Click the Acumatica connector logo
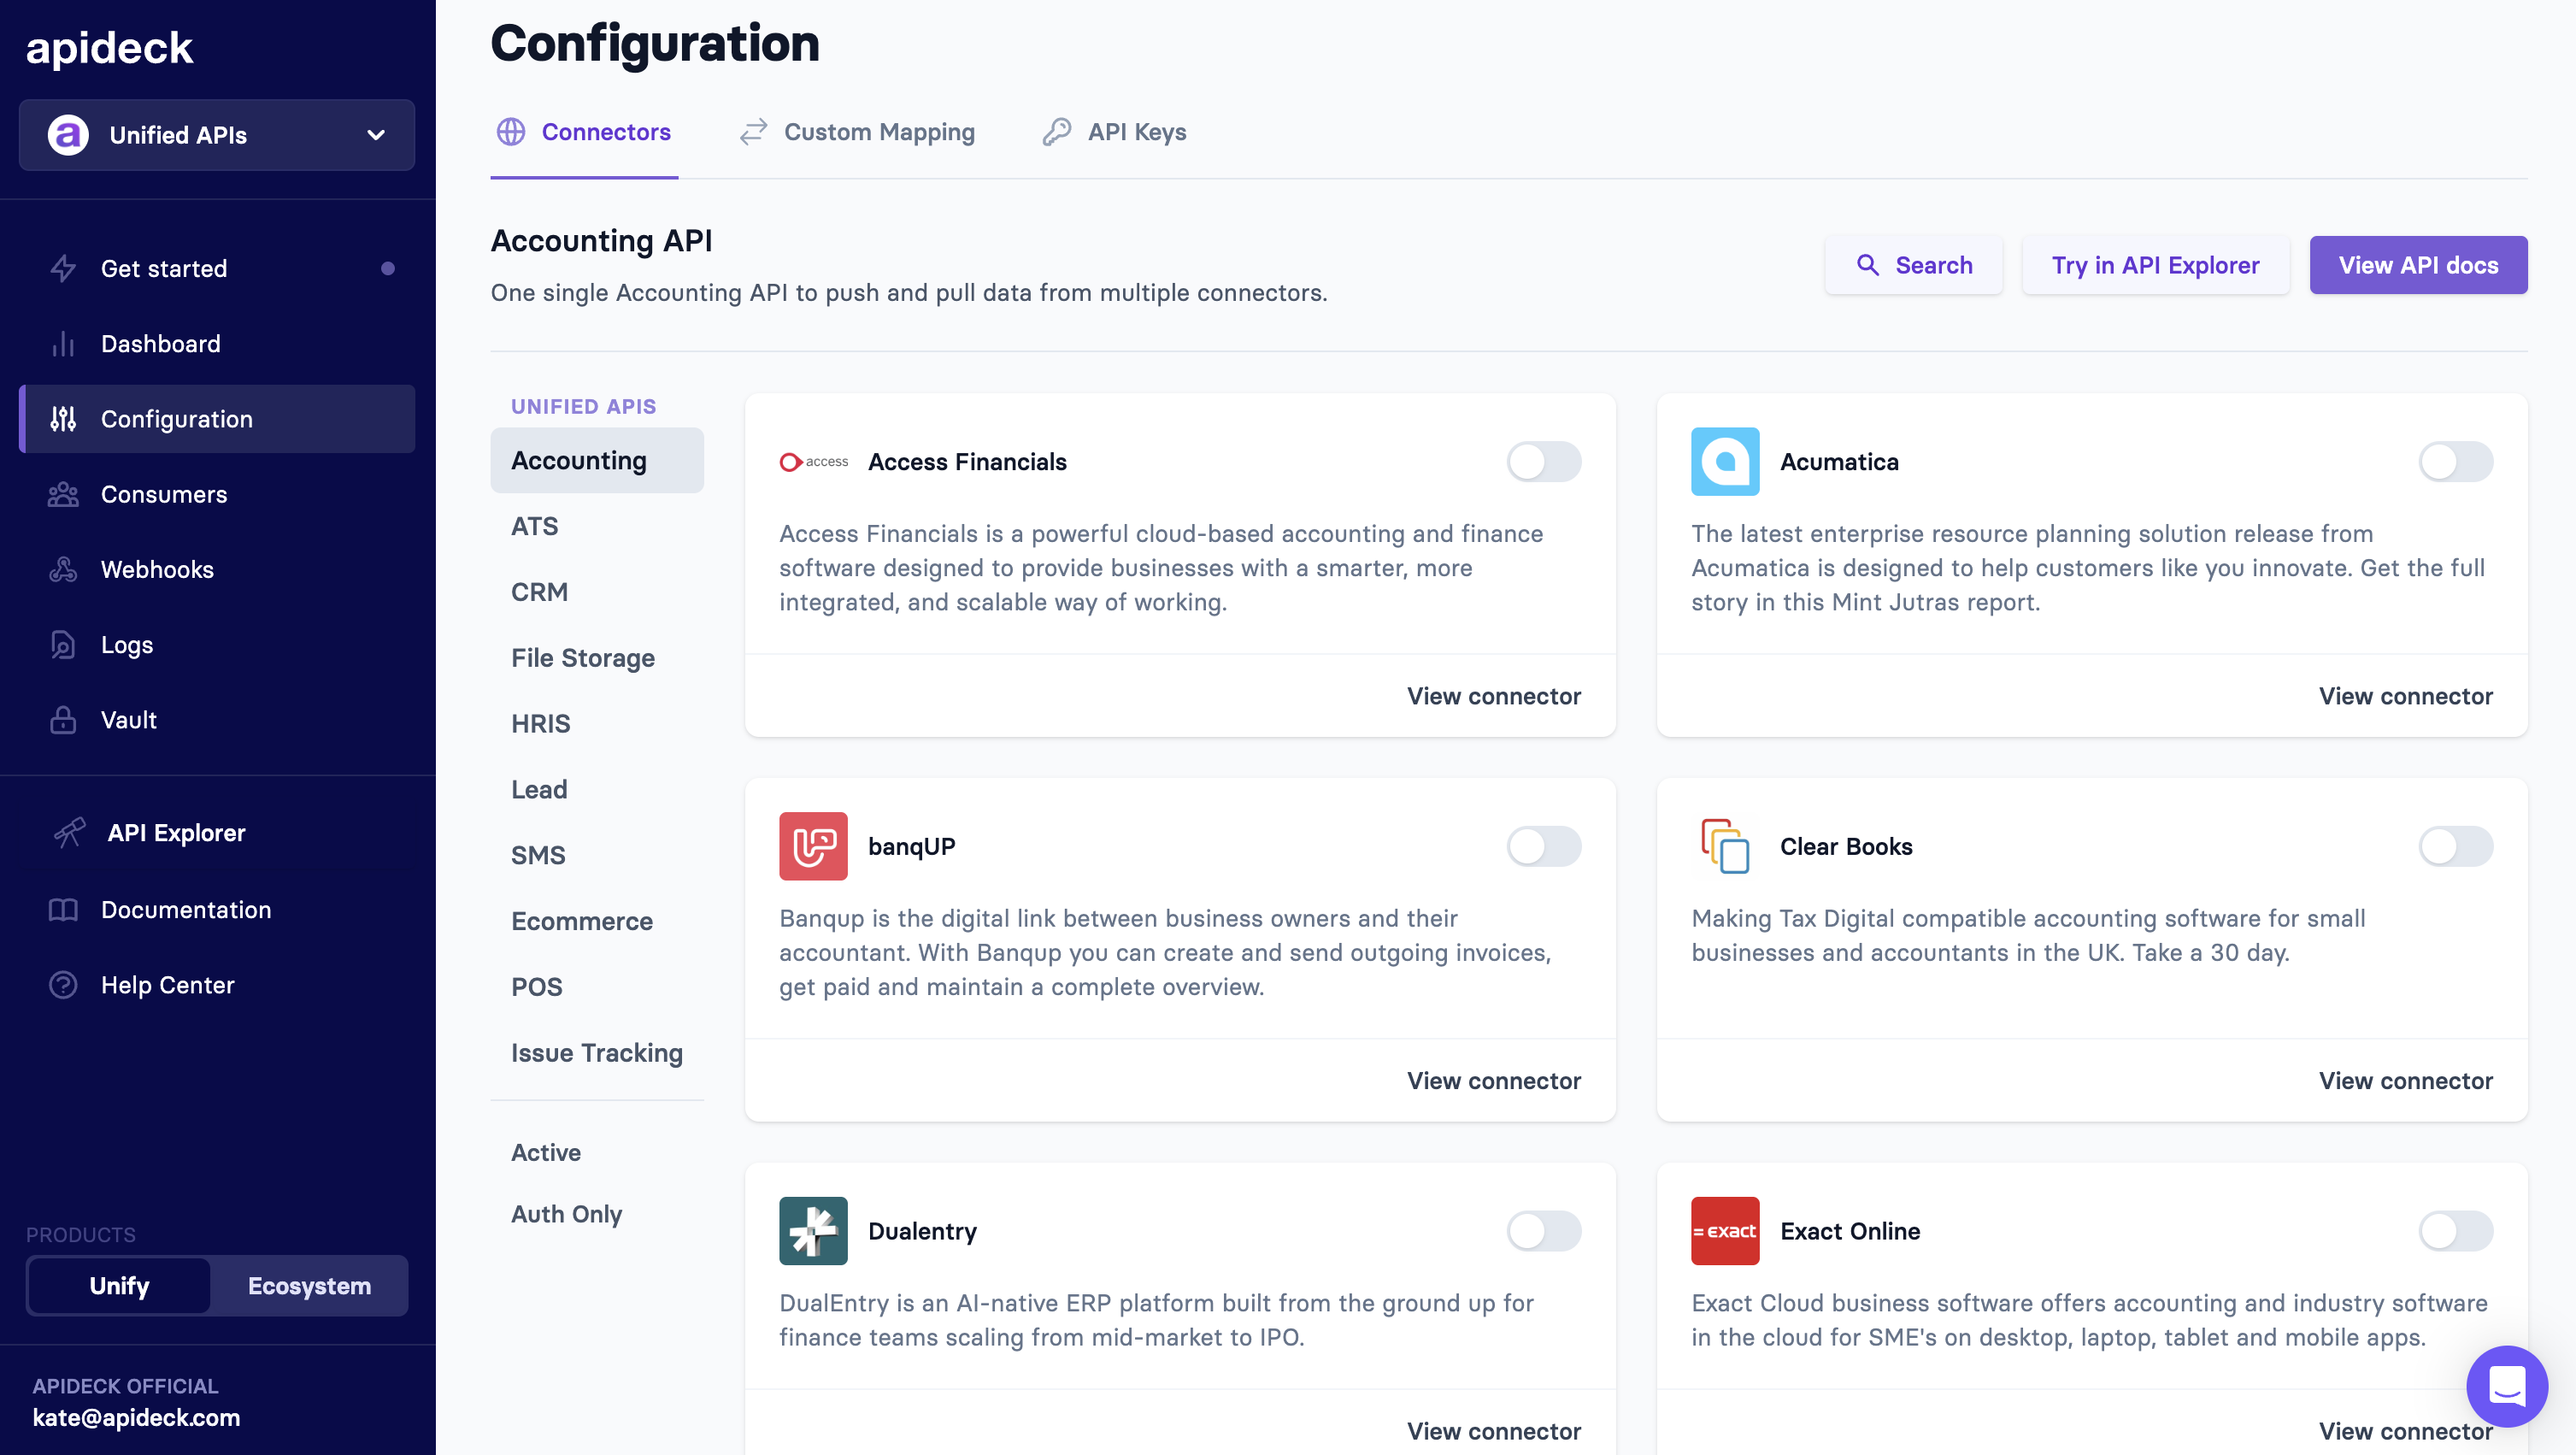2576x1455 pixels. click(x=1724, y=462)
